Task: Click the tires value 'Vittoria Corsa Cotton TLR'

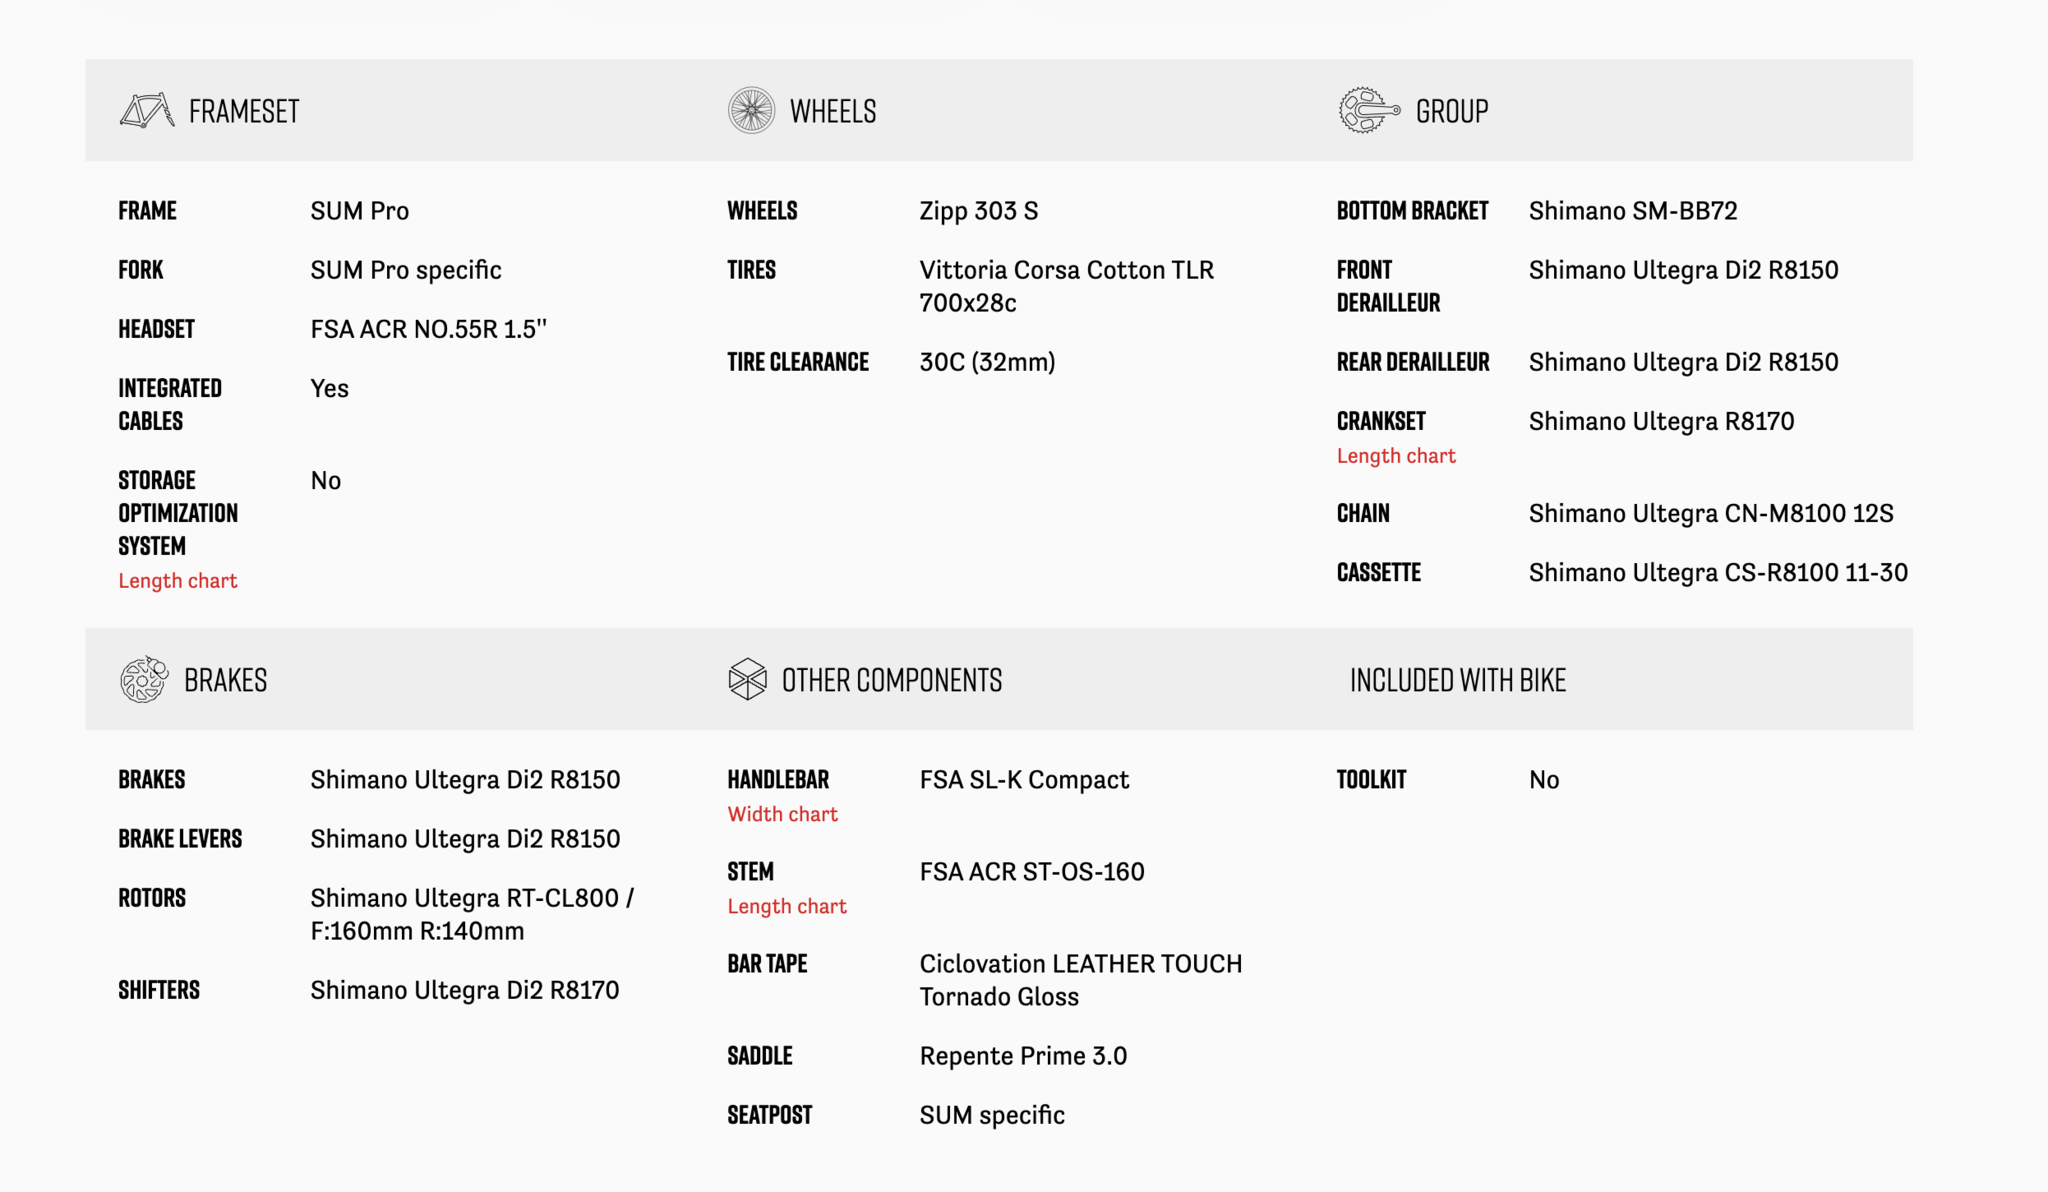Action: click(1067, 270)
